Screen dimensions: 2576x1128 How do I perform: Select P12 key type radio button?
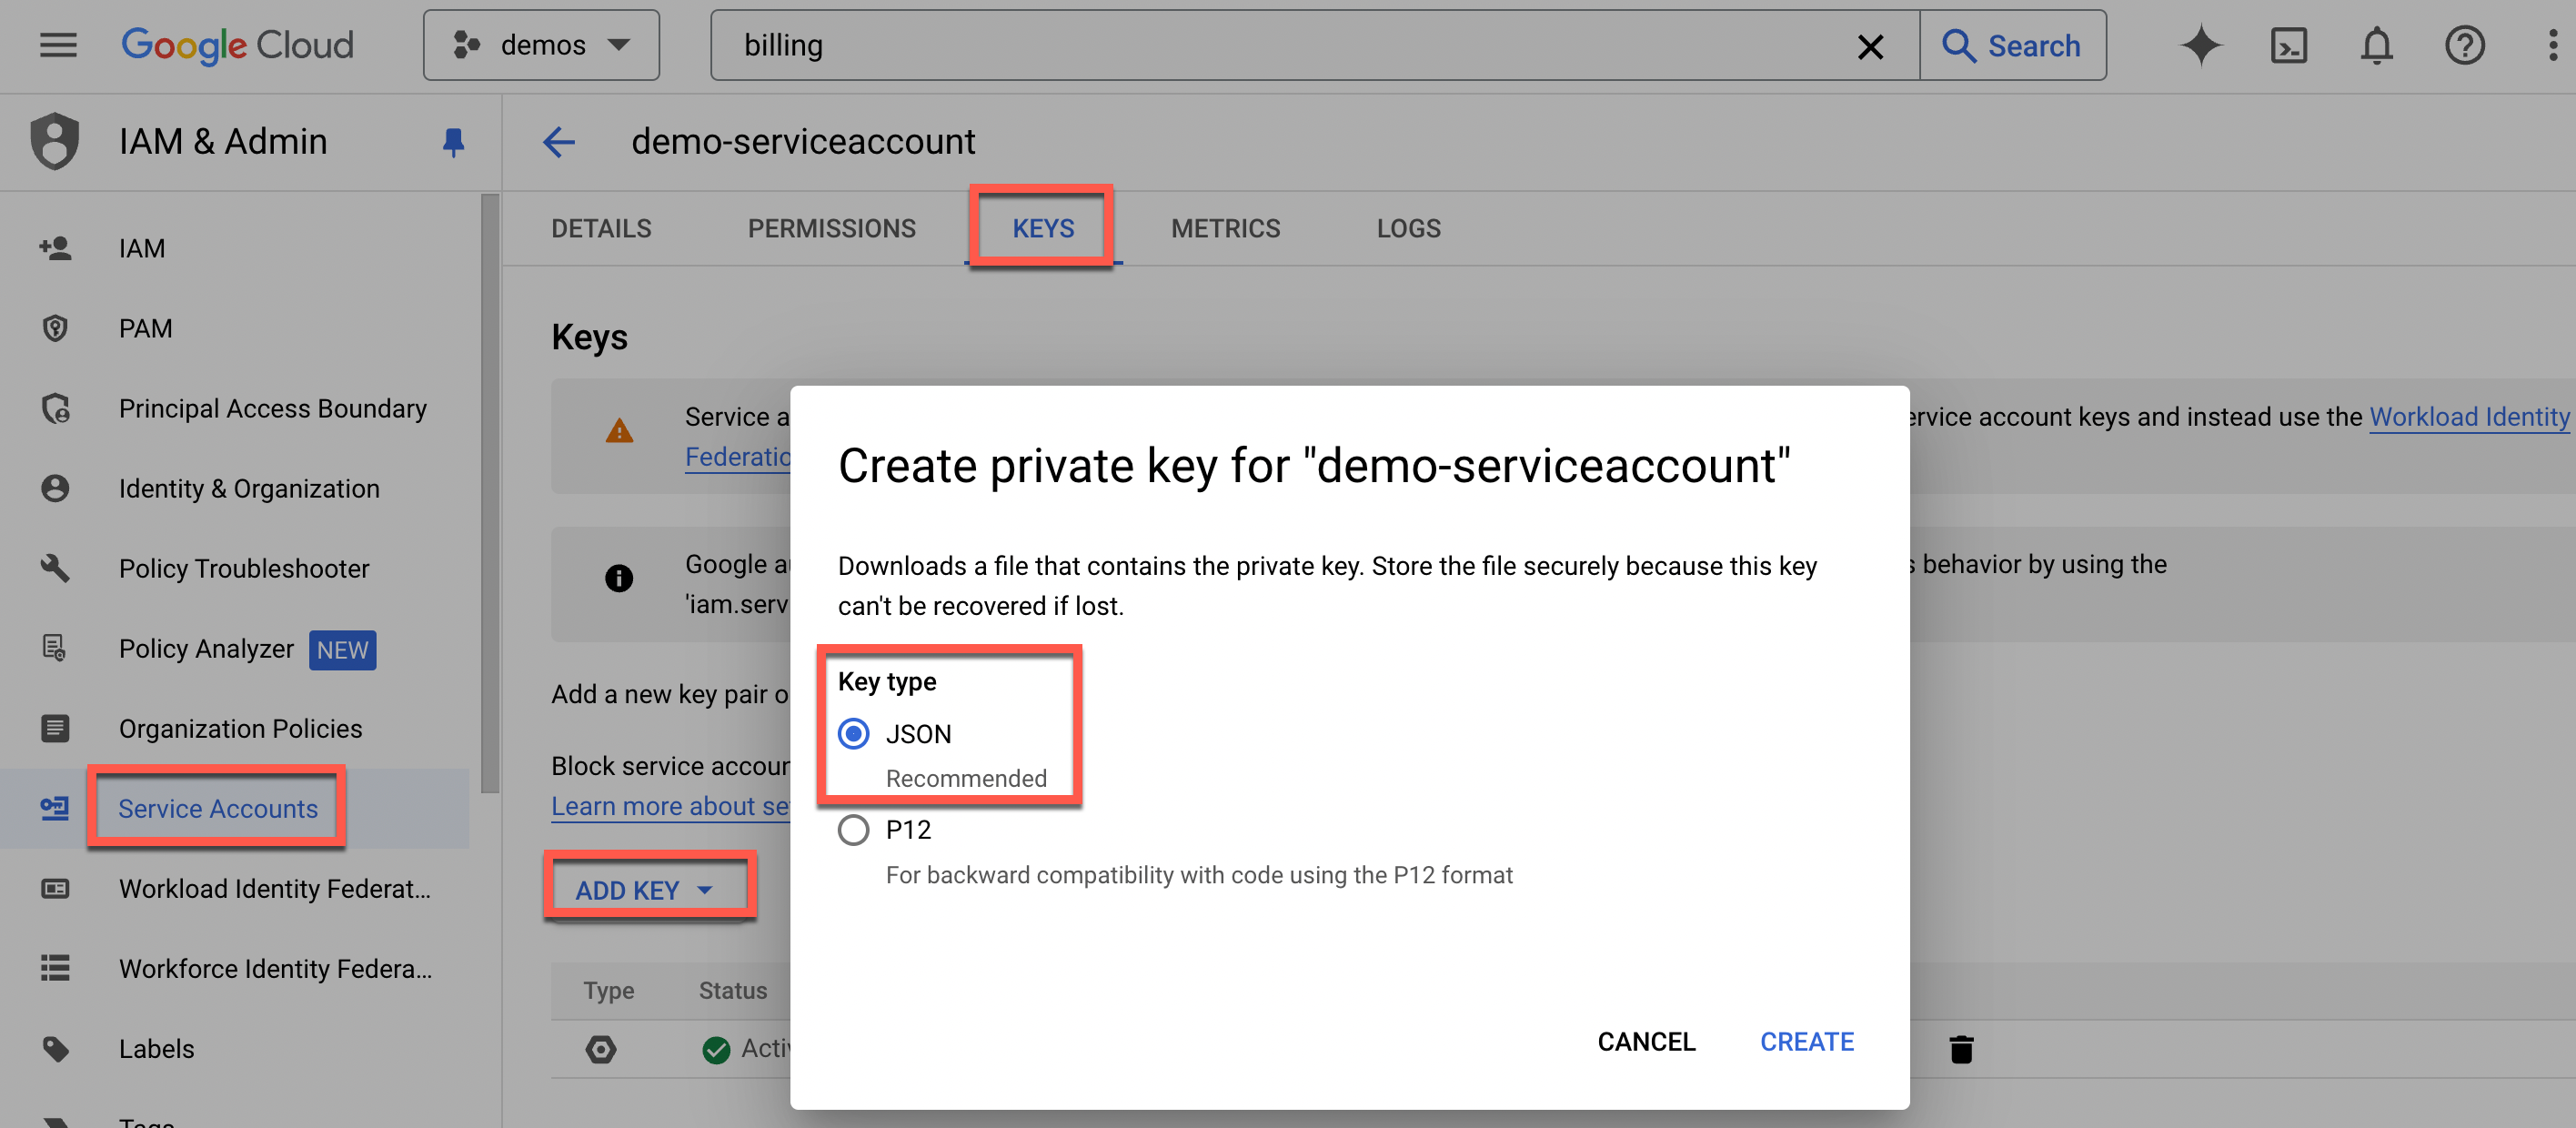click(x=852, y=829)
